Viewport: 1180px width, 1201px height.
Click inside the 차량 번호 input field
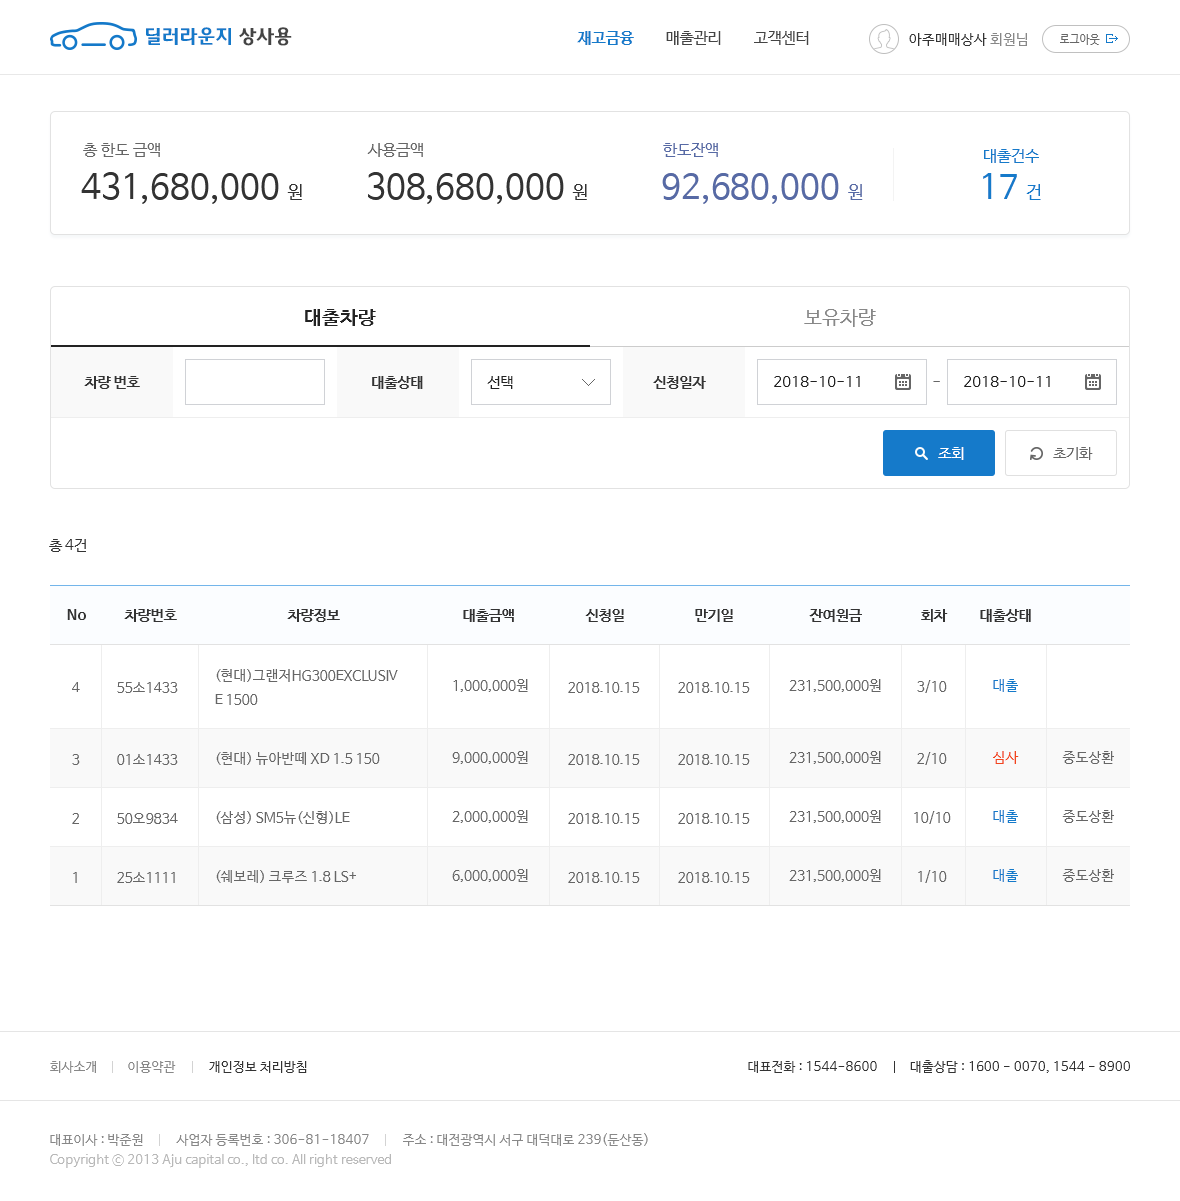255,381
